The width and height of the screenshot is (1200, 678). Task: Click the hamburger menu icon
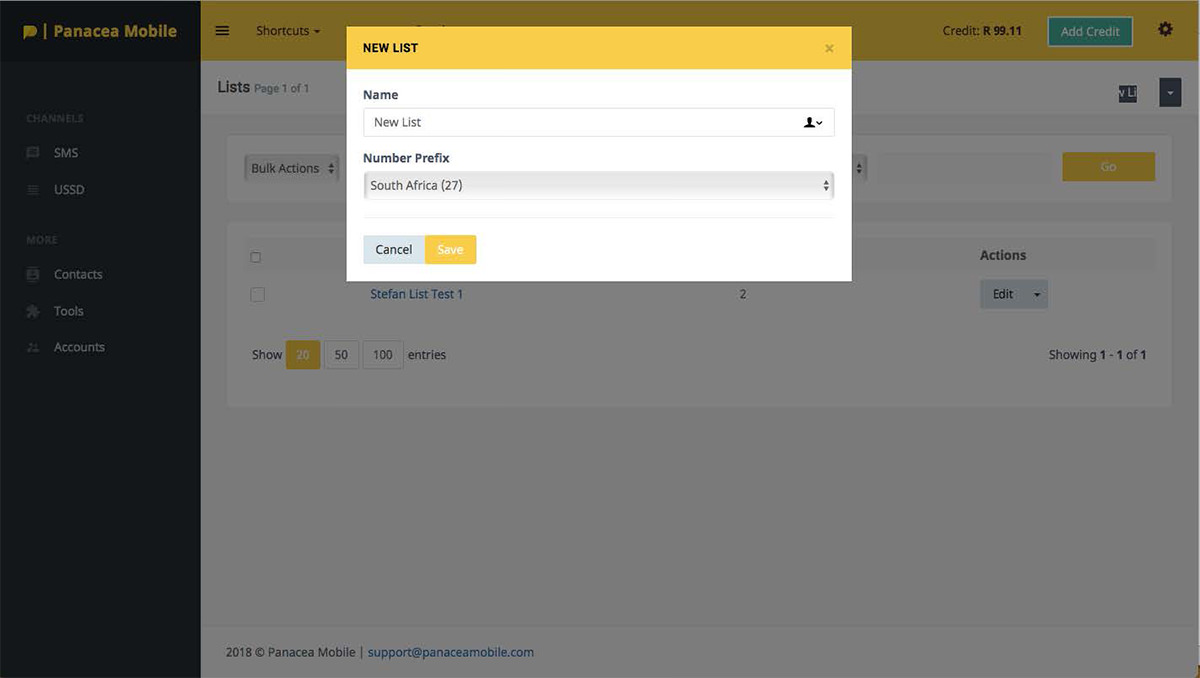[222, 31]
